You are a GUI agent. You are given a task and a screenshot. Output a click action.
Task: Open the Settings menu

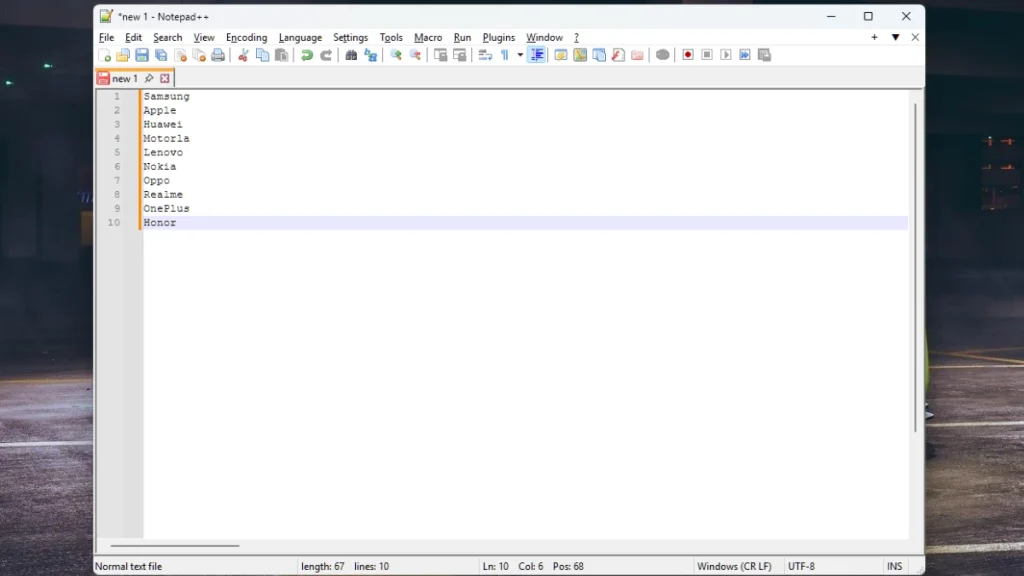tap(351, 37)
